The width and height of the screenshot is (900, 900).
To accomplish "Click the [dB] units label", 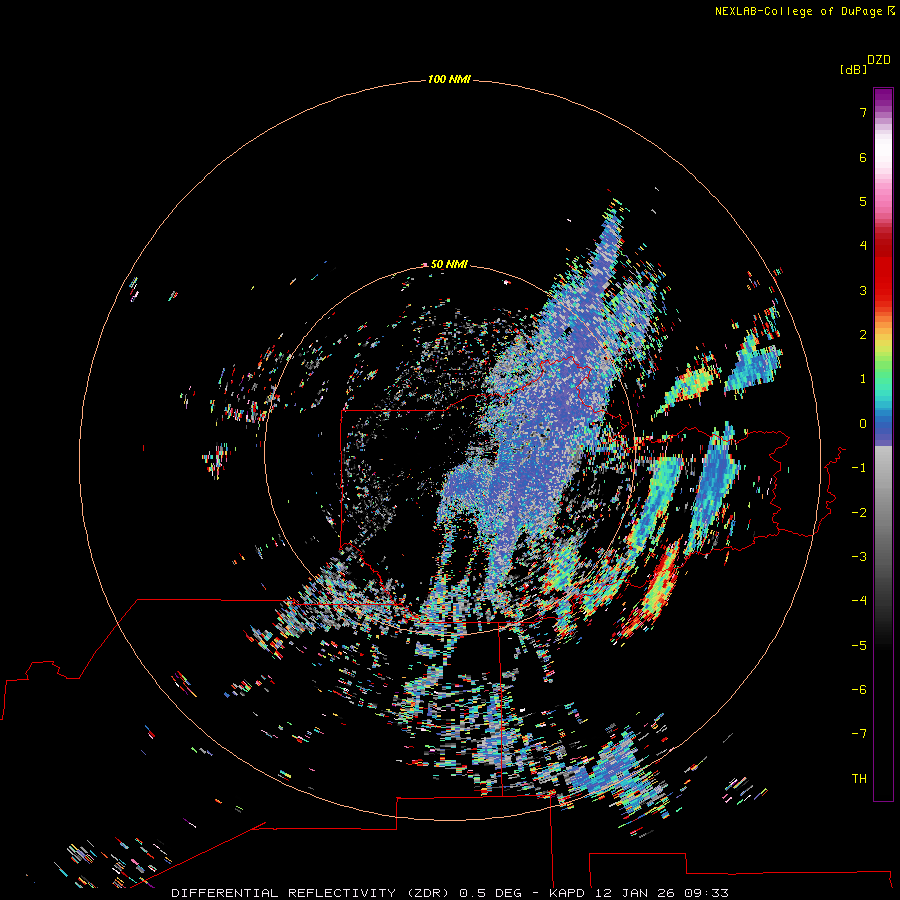I will coord(853,69).
